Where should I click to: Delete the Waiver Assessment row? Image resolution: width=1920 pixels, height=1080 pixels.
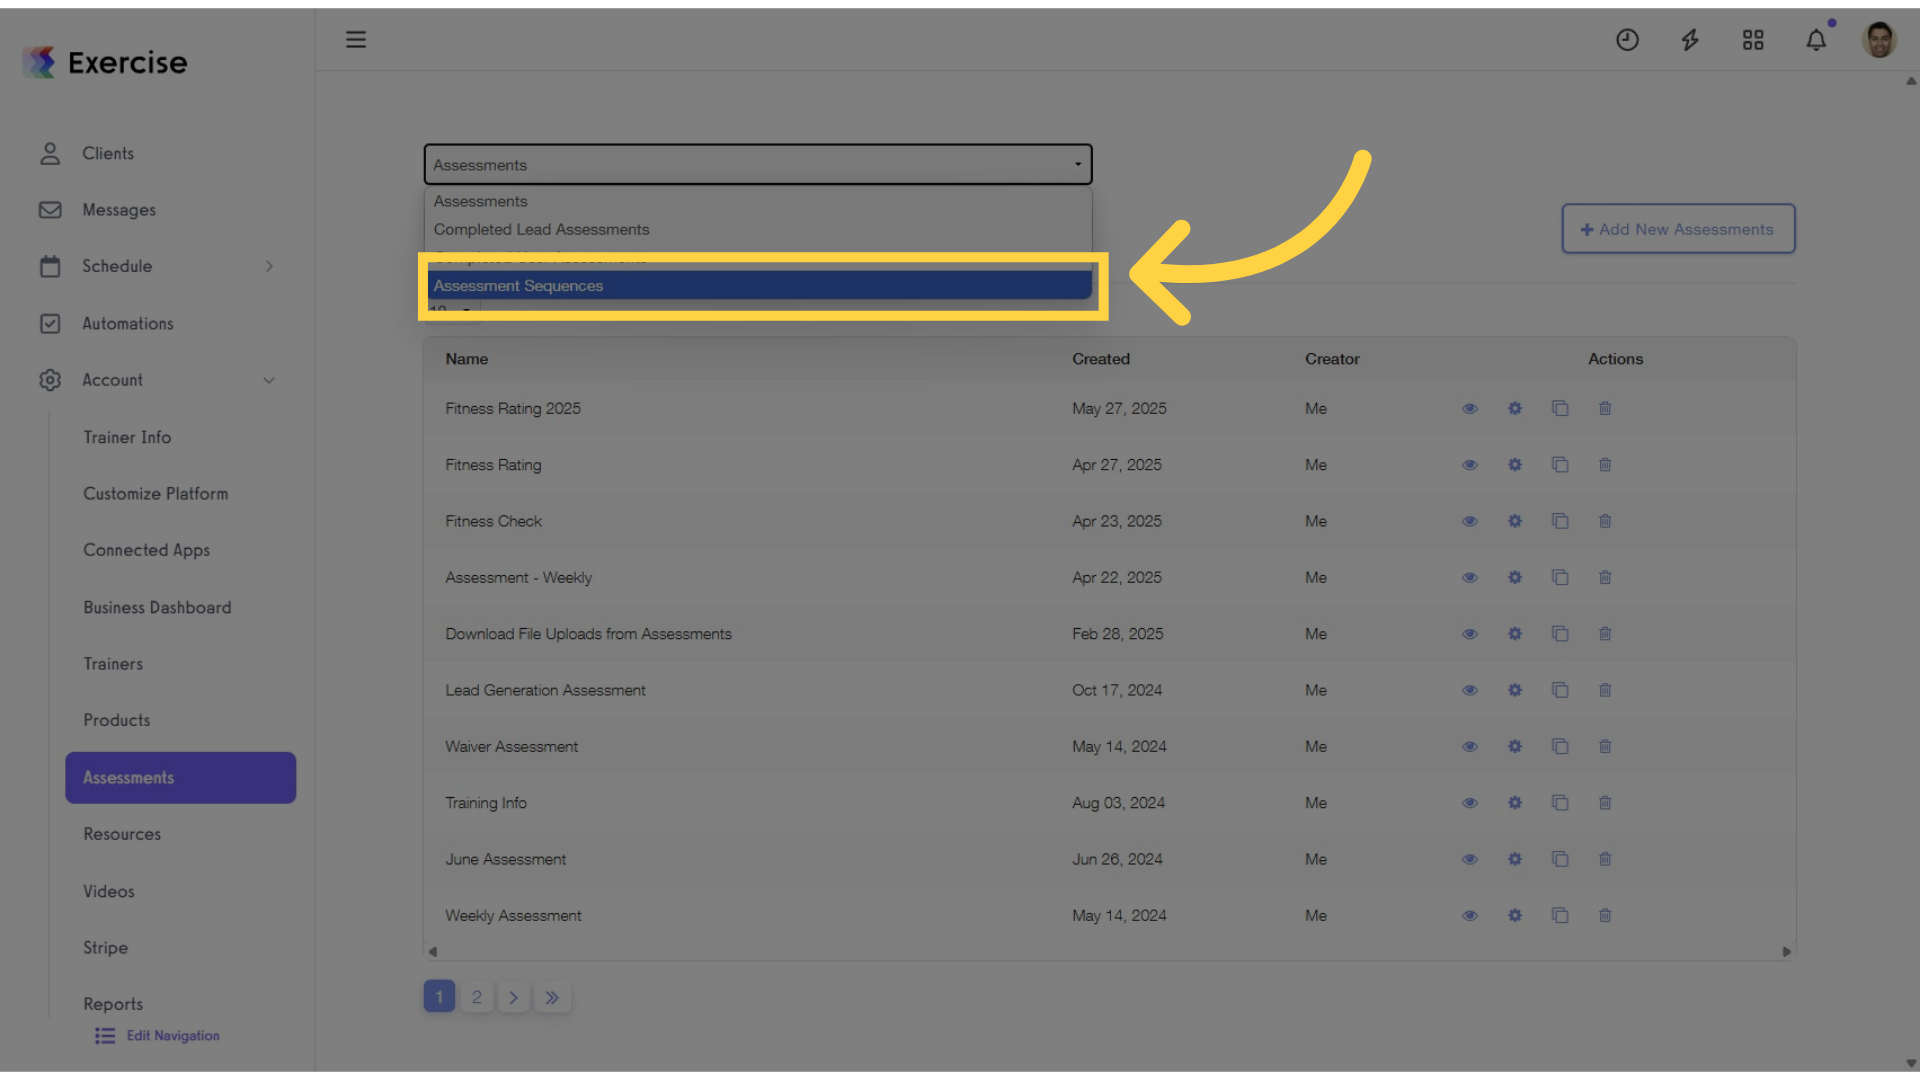pyautogui.click(x=1605, y=746)
